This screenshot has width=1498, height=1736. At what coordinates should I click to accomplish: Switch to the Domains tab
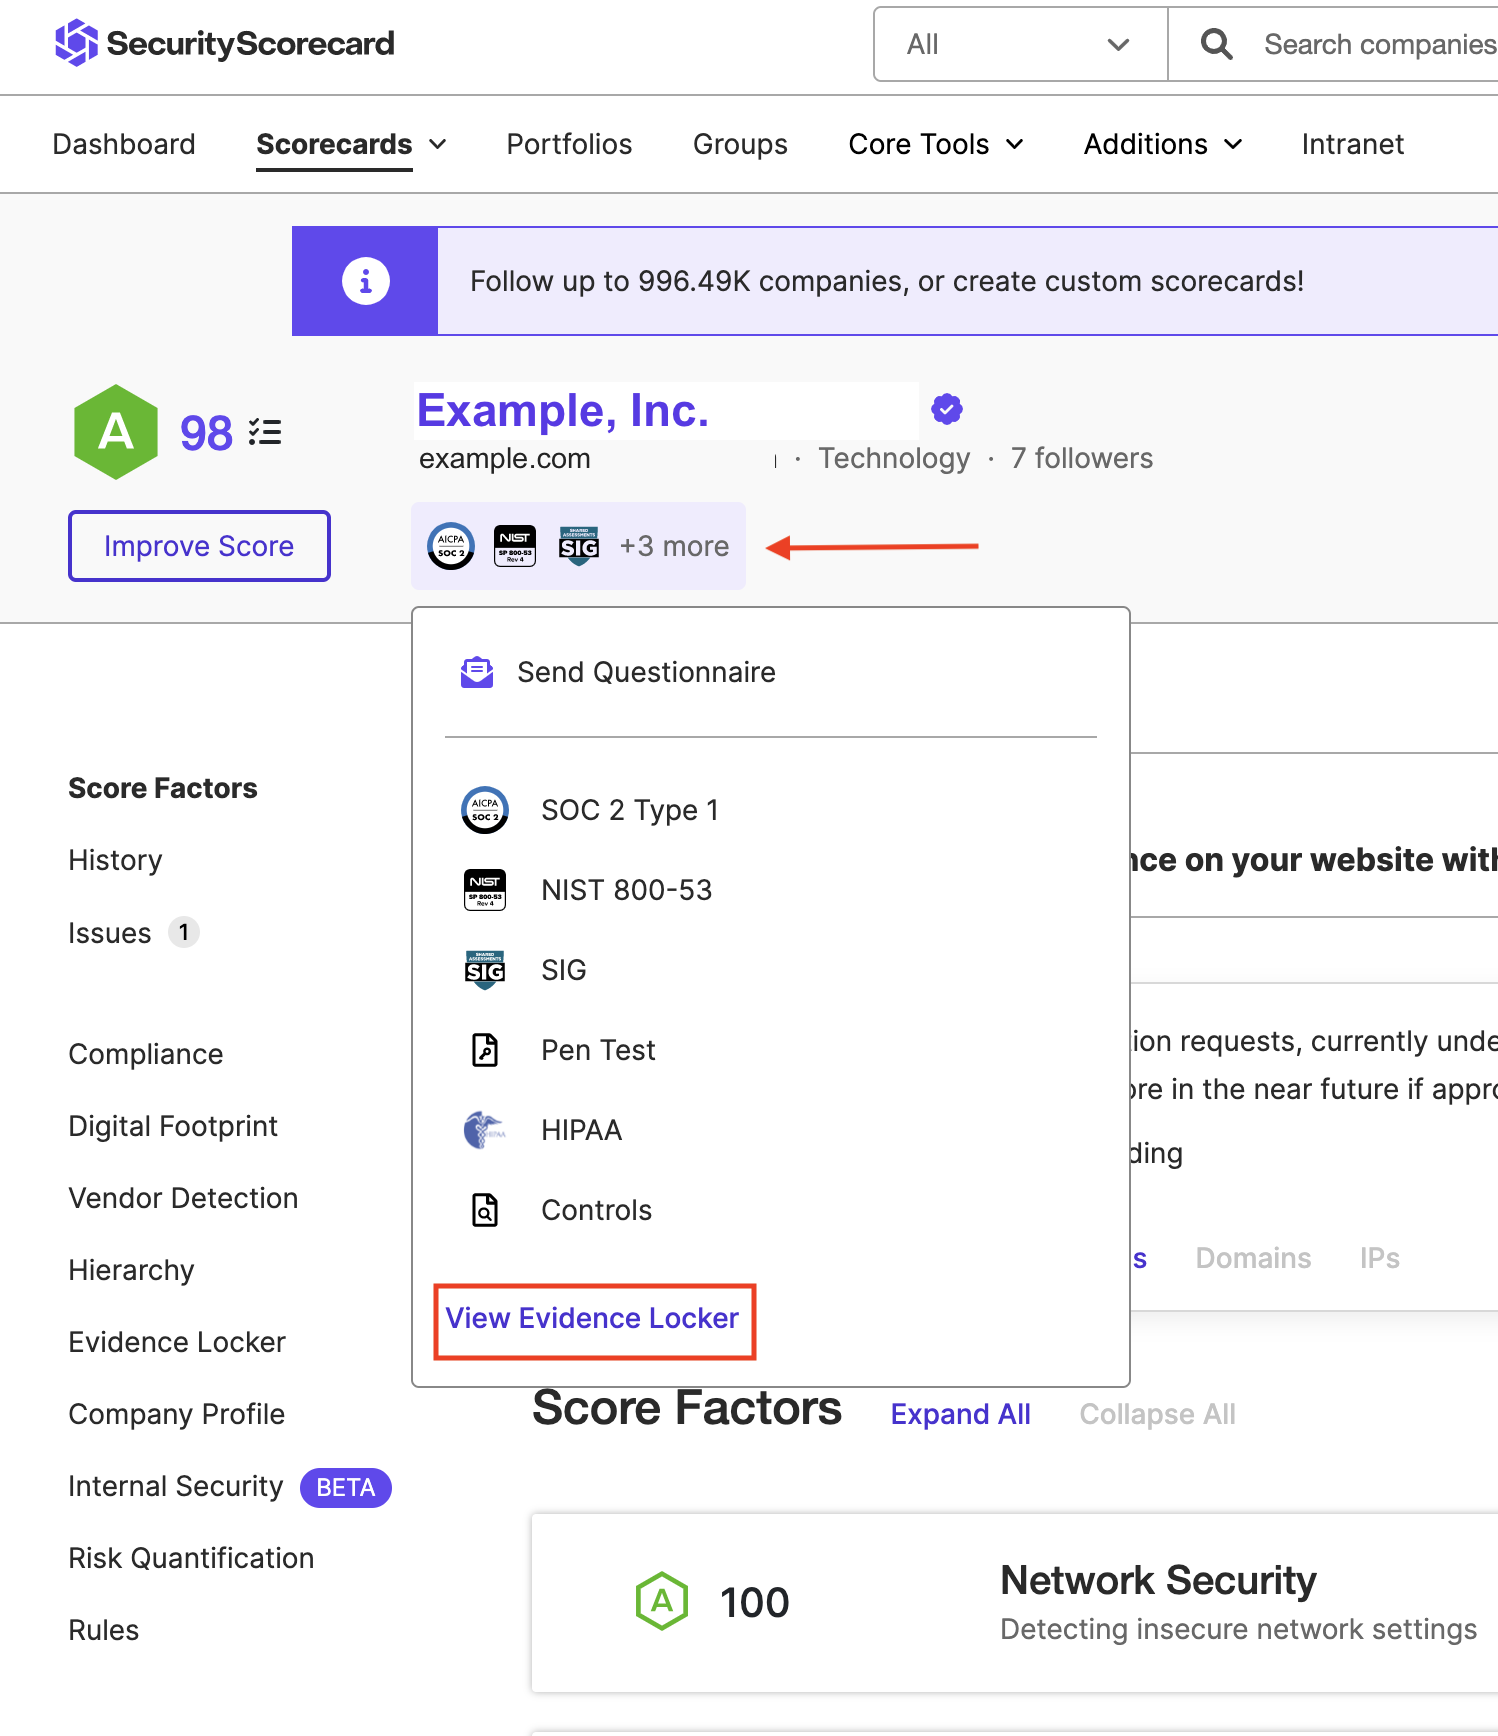coord(1253,1258)
